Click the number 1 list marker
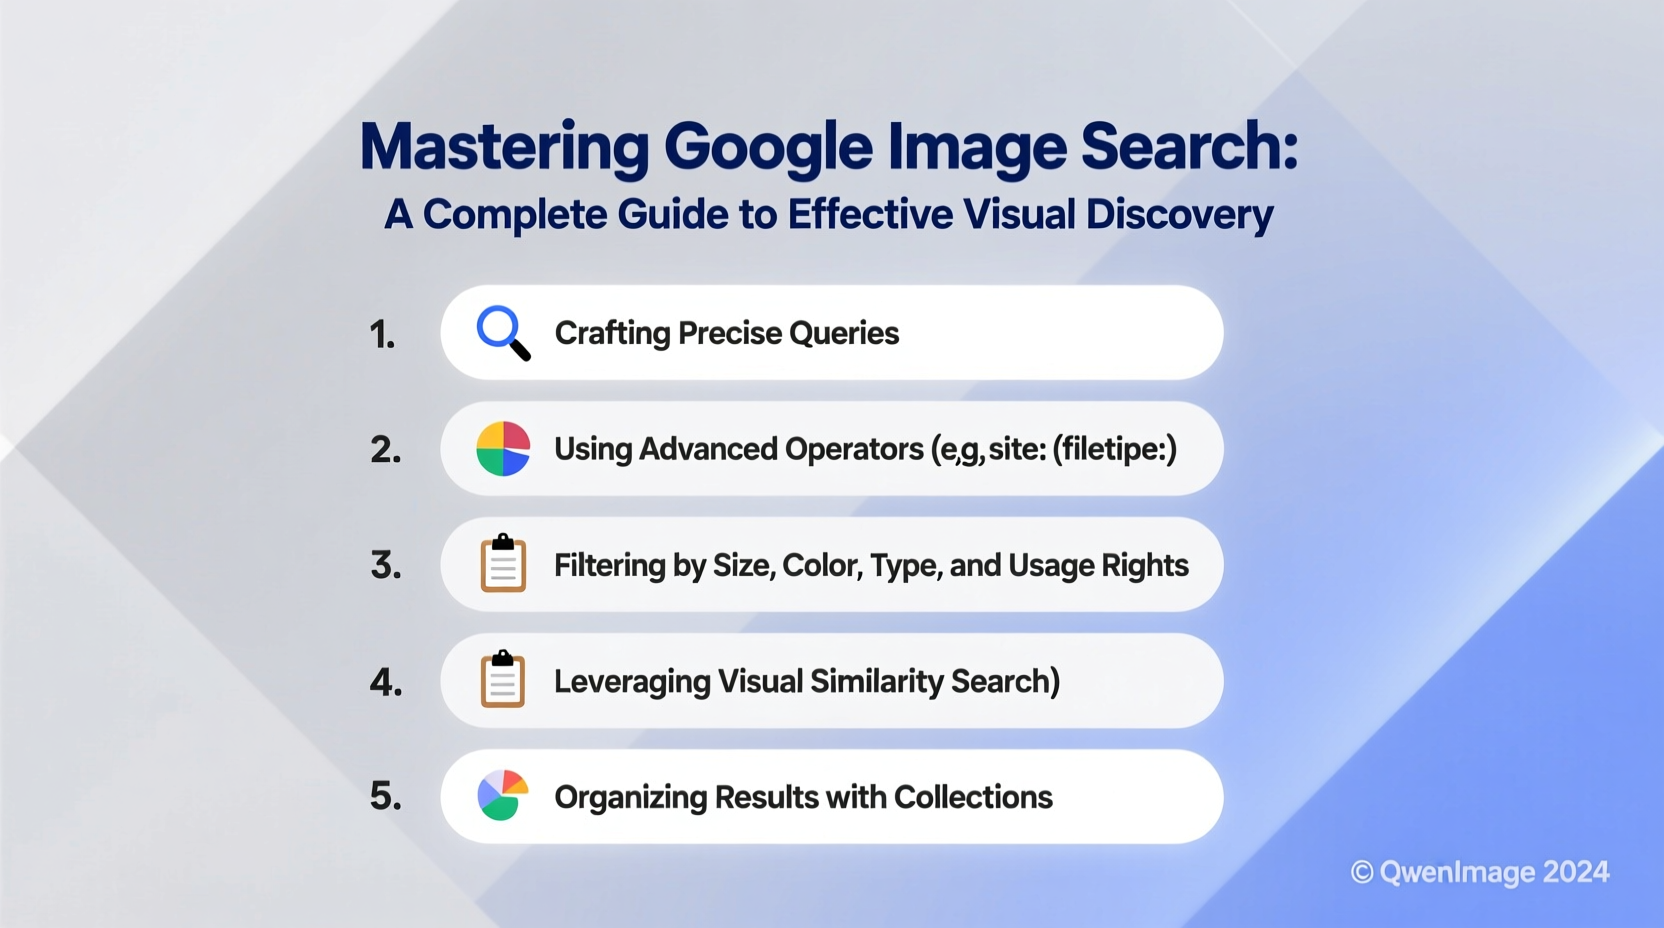This screenshot has width=1664, height=928. (383, 335)
